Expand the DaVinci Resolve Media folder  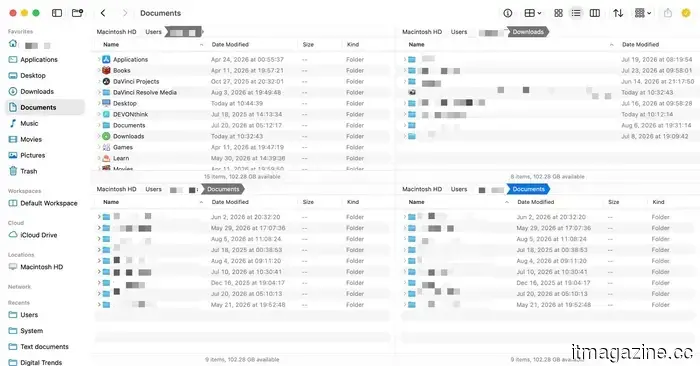99,92
